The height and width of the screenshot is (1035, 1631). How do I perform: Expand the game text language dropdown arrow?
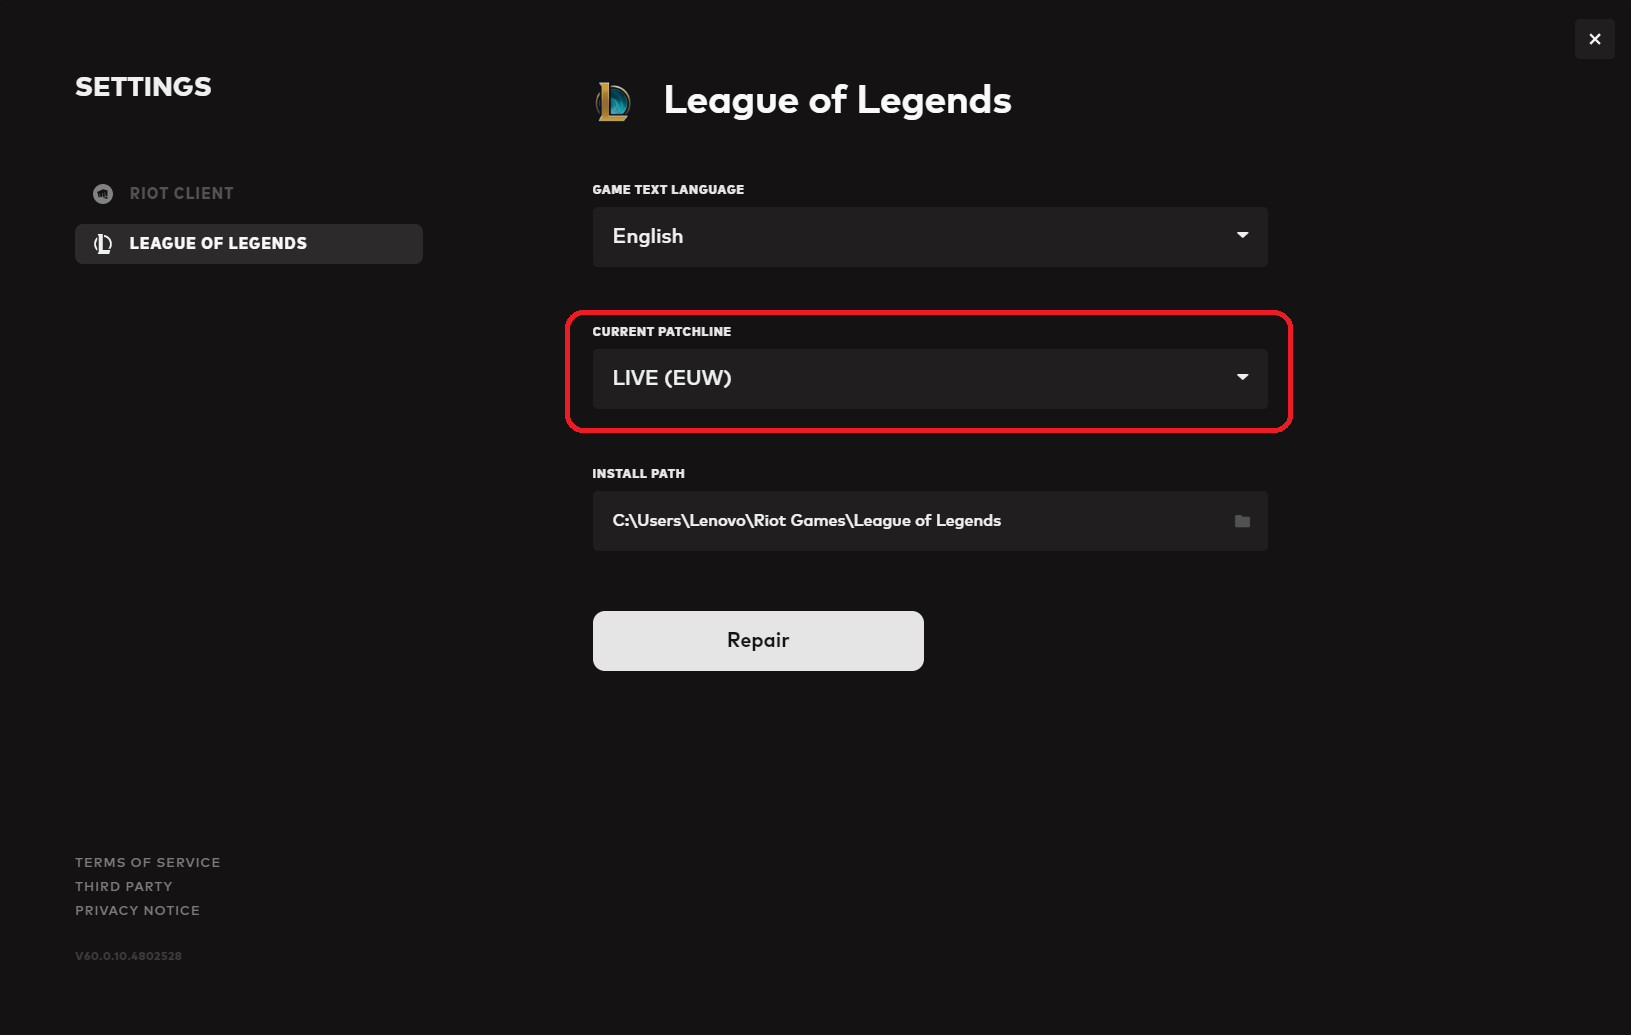click(x=1242, y=236)
